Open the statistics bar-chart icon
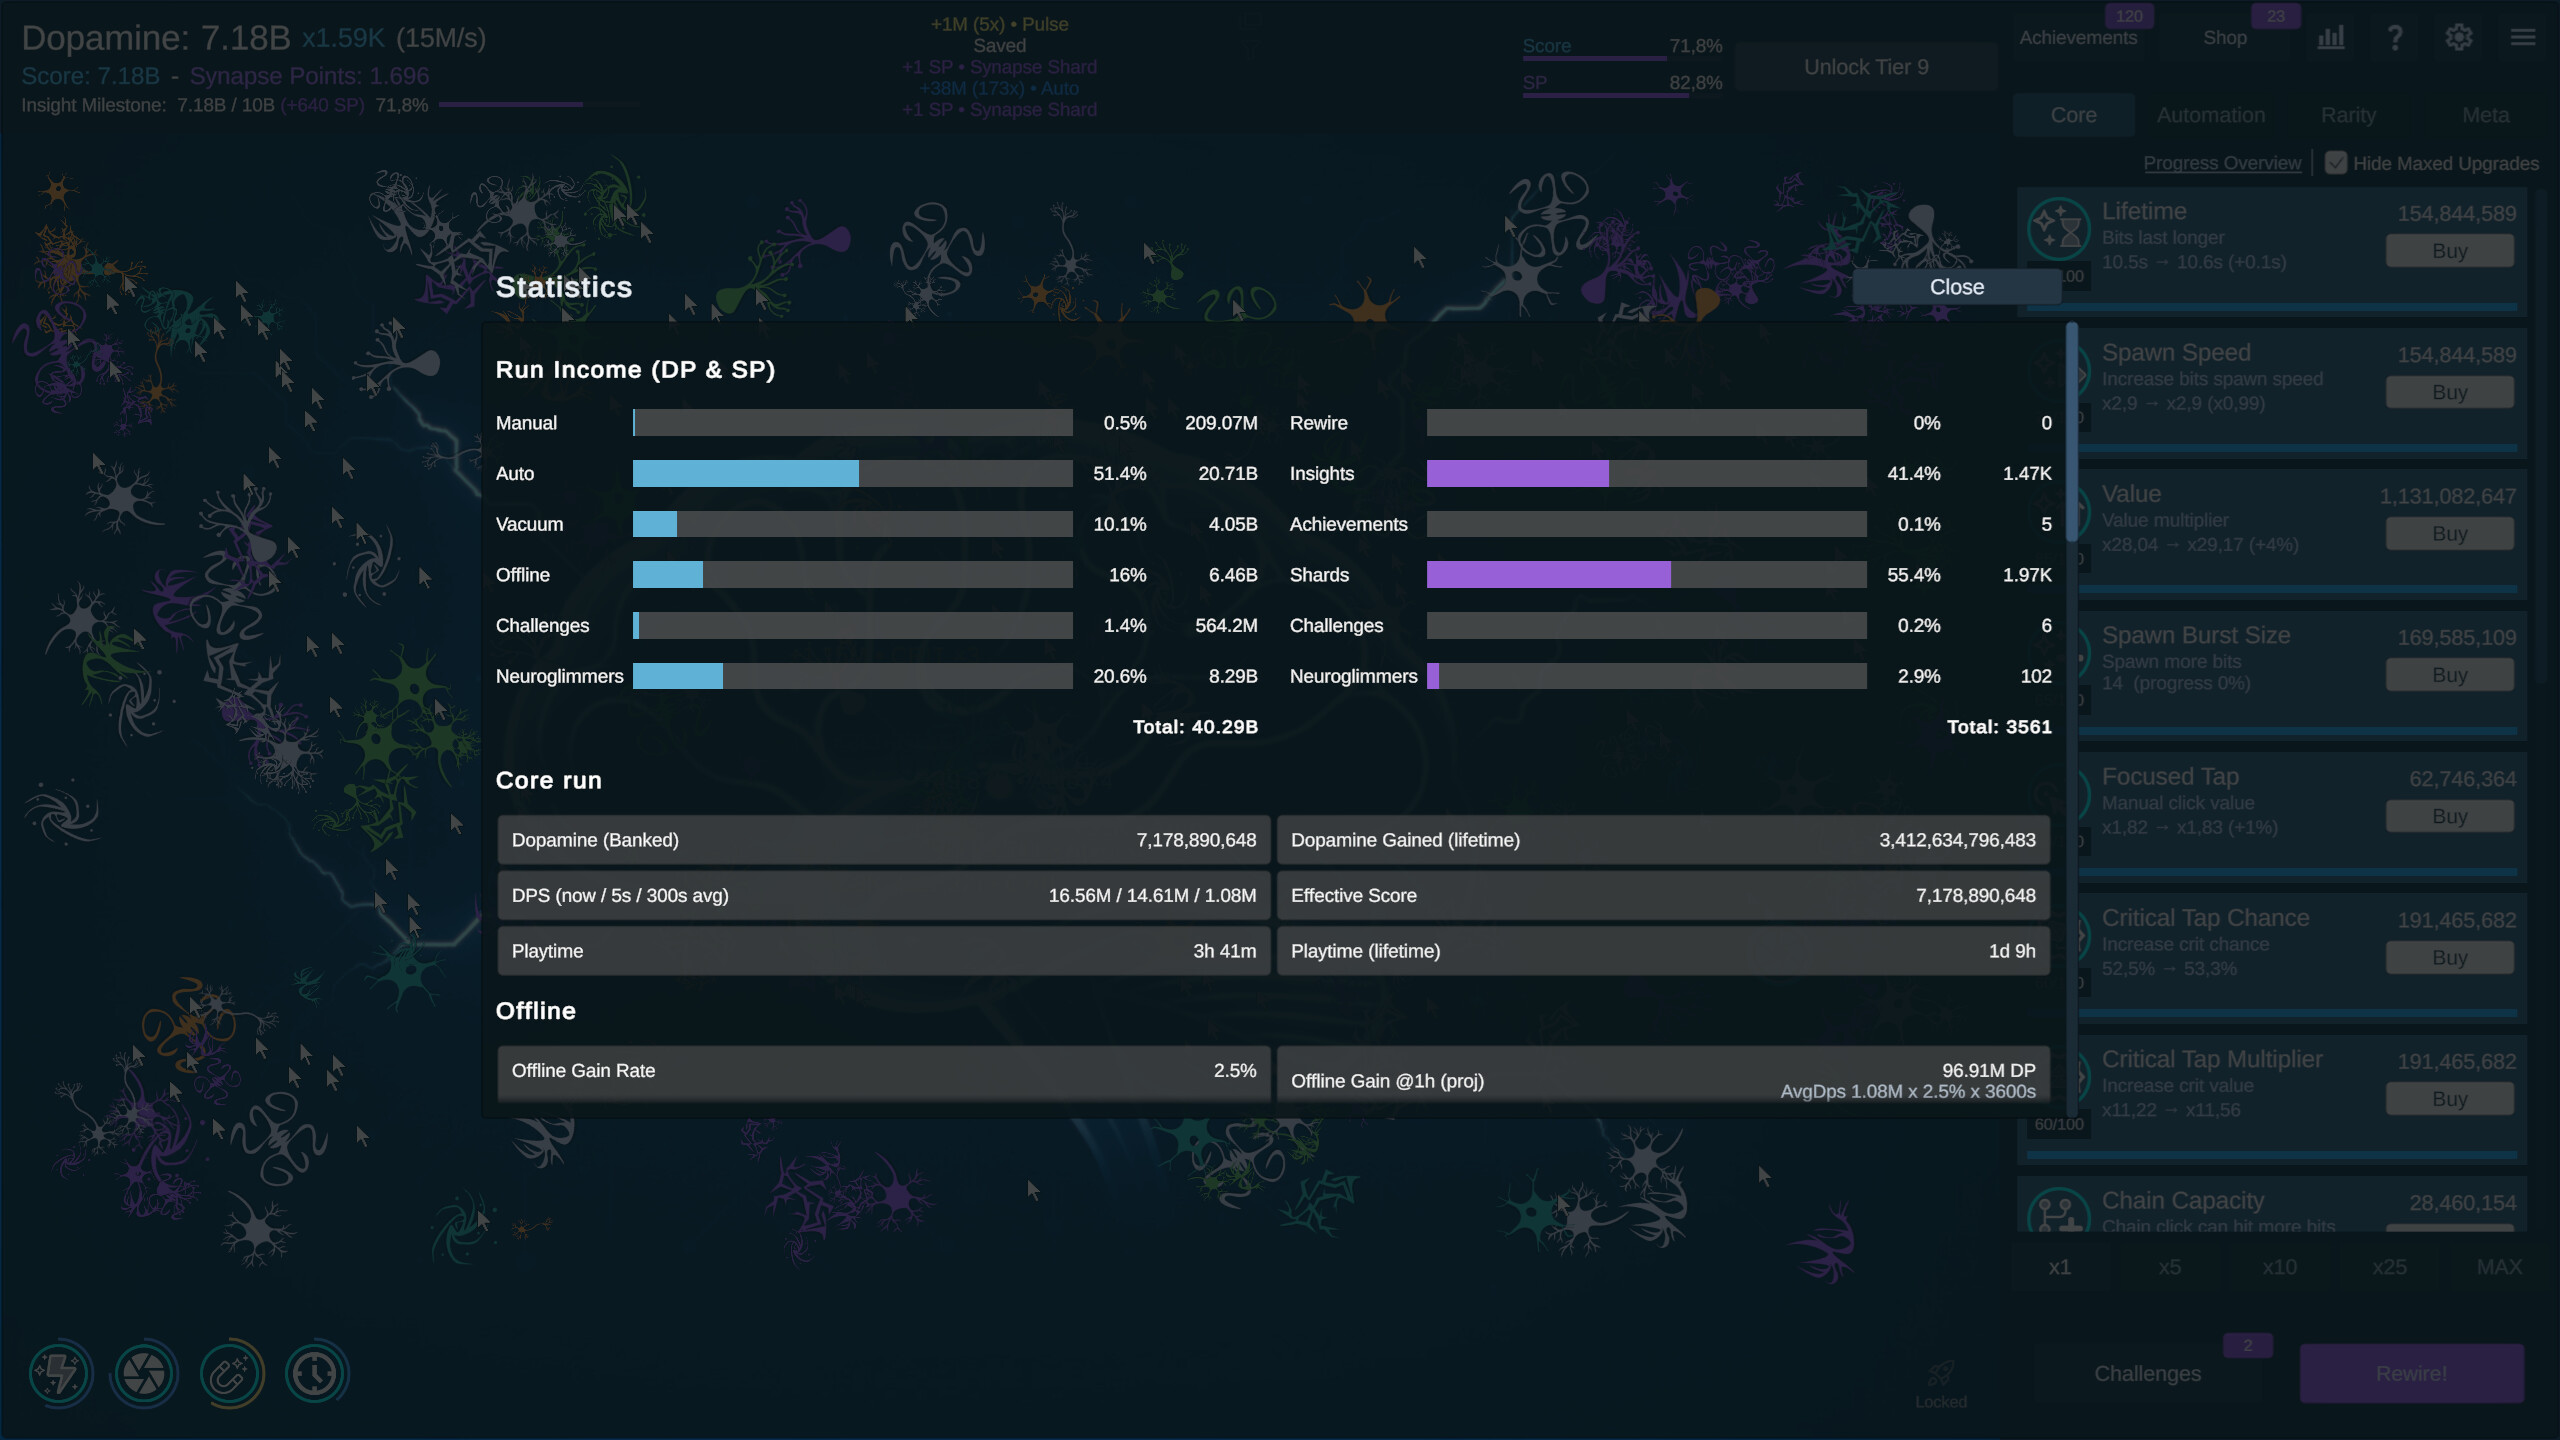 tap(2331, 37)
